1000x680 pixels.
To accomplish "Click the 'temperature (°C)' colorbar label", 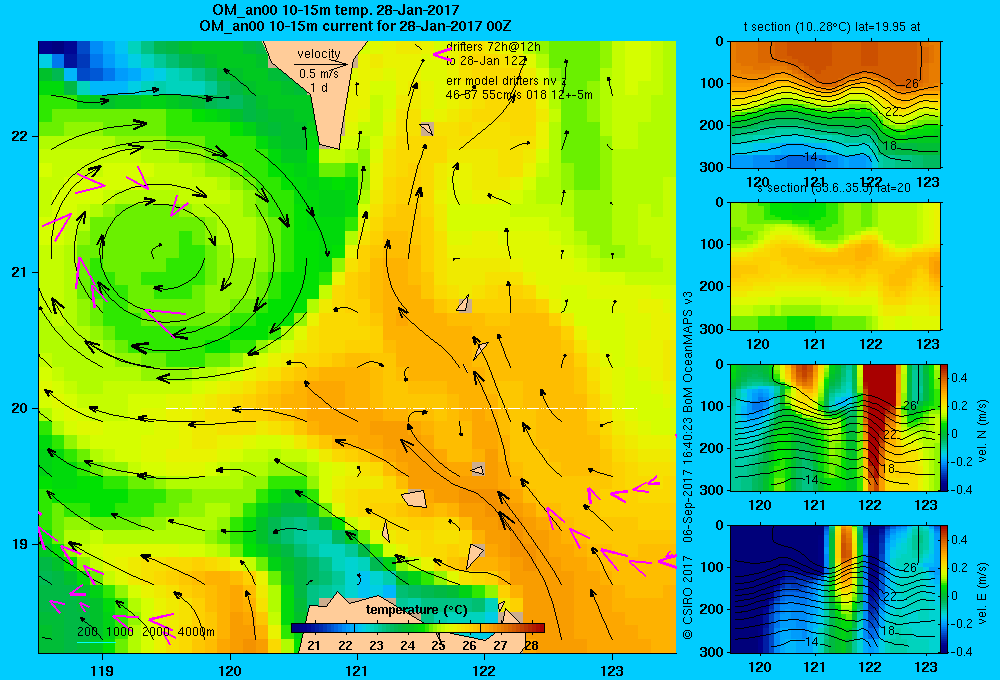I will tap(416, 610).
